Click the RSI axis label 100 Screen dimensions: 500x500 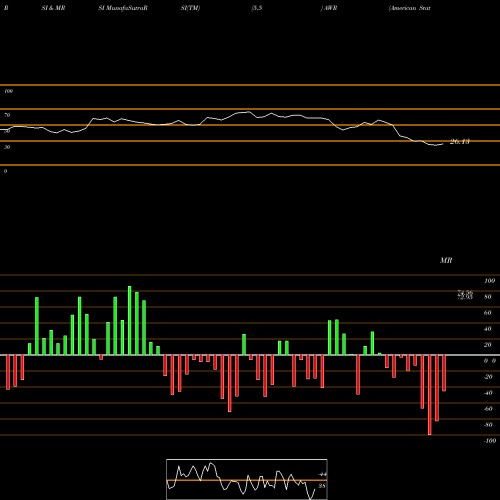tap(8, 91)
